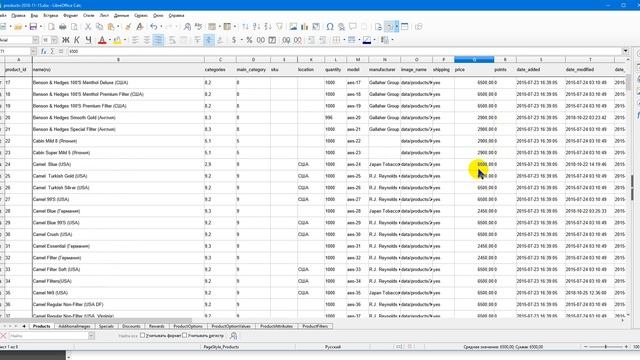Open the font color dropdown arrow
The image size is (640, 360).
coord(110,40)
